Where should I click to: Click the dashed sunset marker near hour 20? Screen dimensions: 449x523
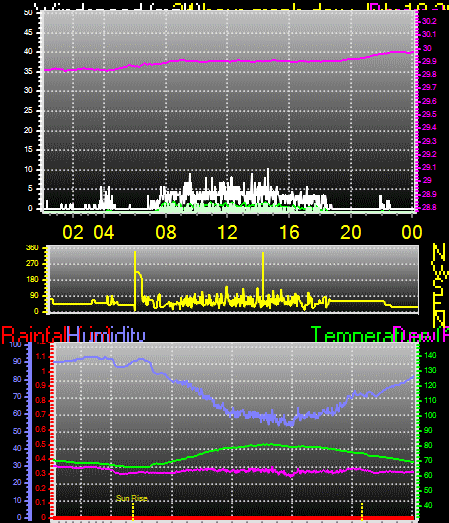[362, 511]
